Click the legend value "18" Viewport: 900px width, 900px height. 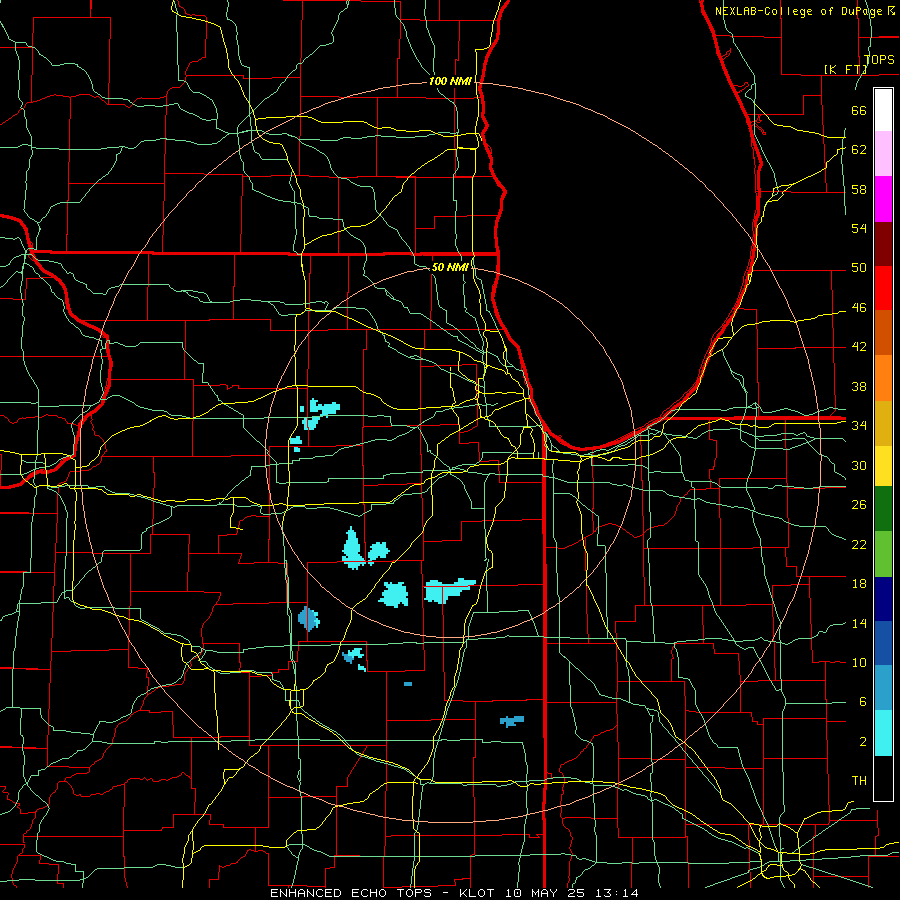pos(859,584)
